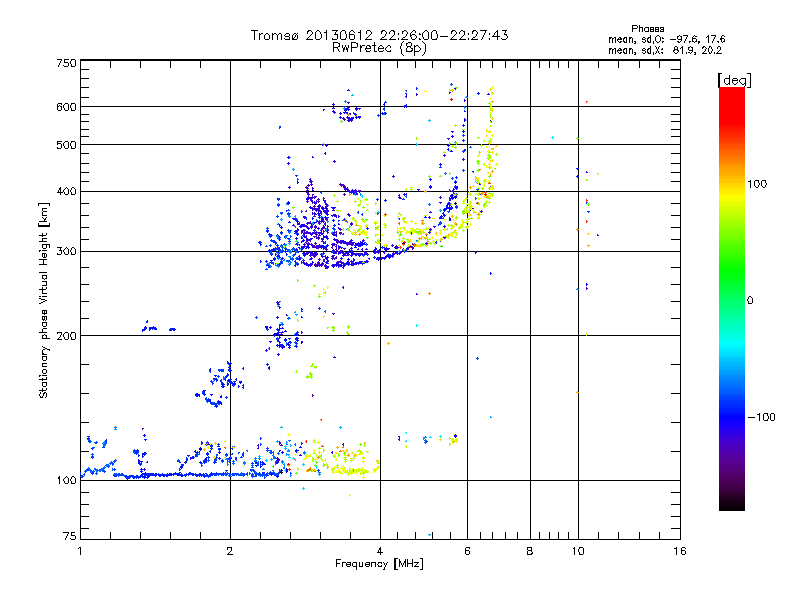This screenshot has width=800, height=600.
Task: Click the x-axis tick label '4'
Action: point(380,551)
